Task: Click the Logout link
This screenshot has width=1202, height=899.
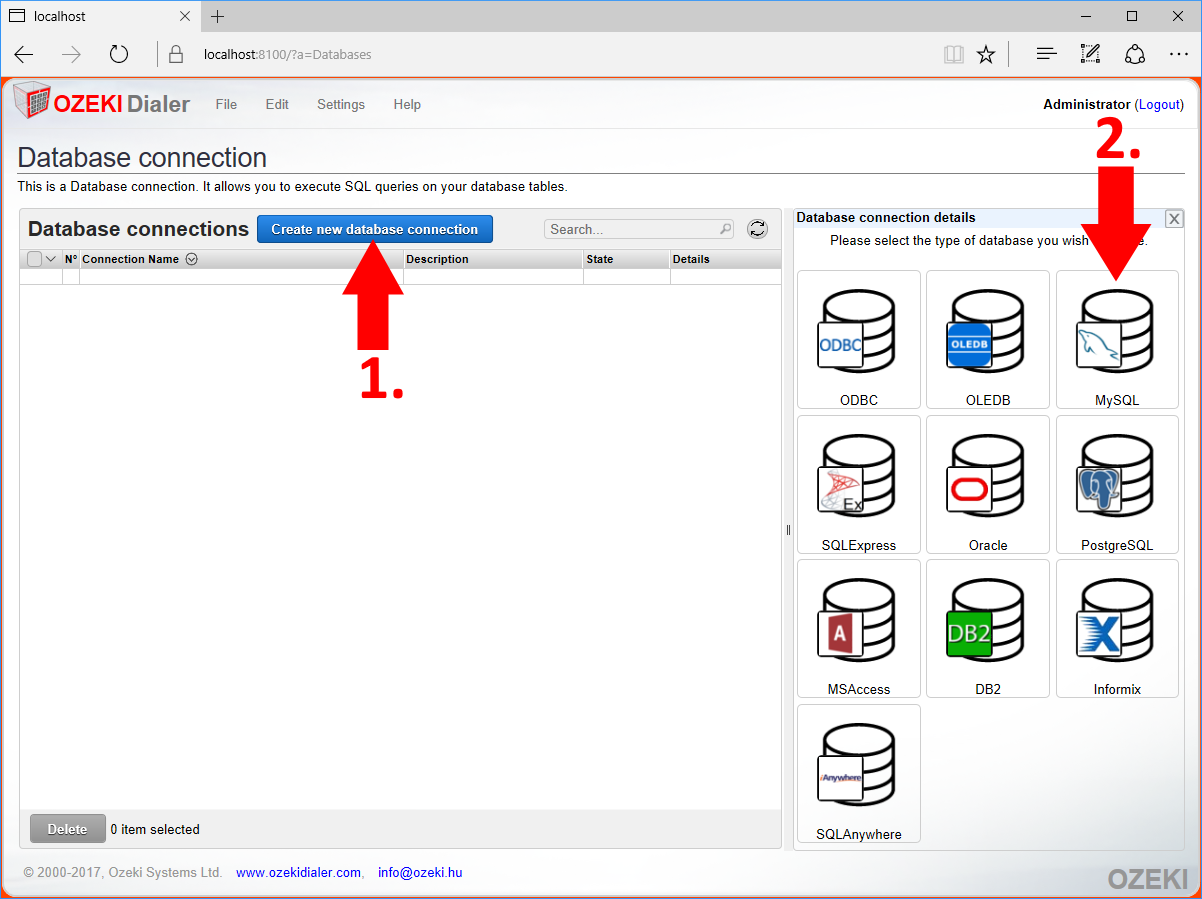Action: pyautogui.click(x=1159, y=104)
